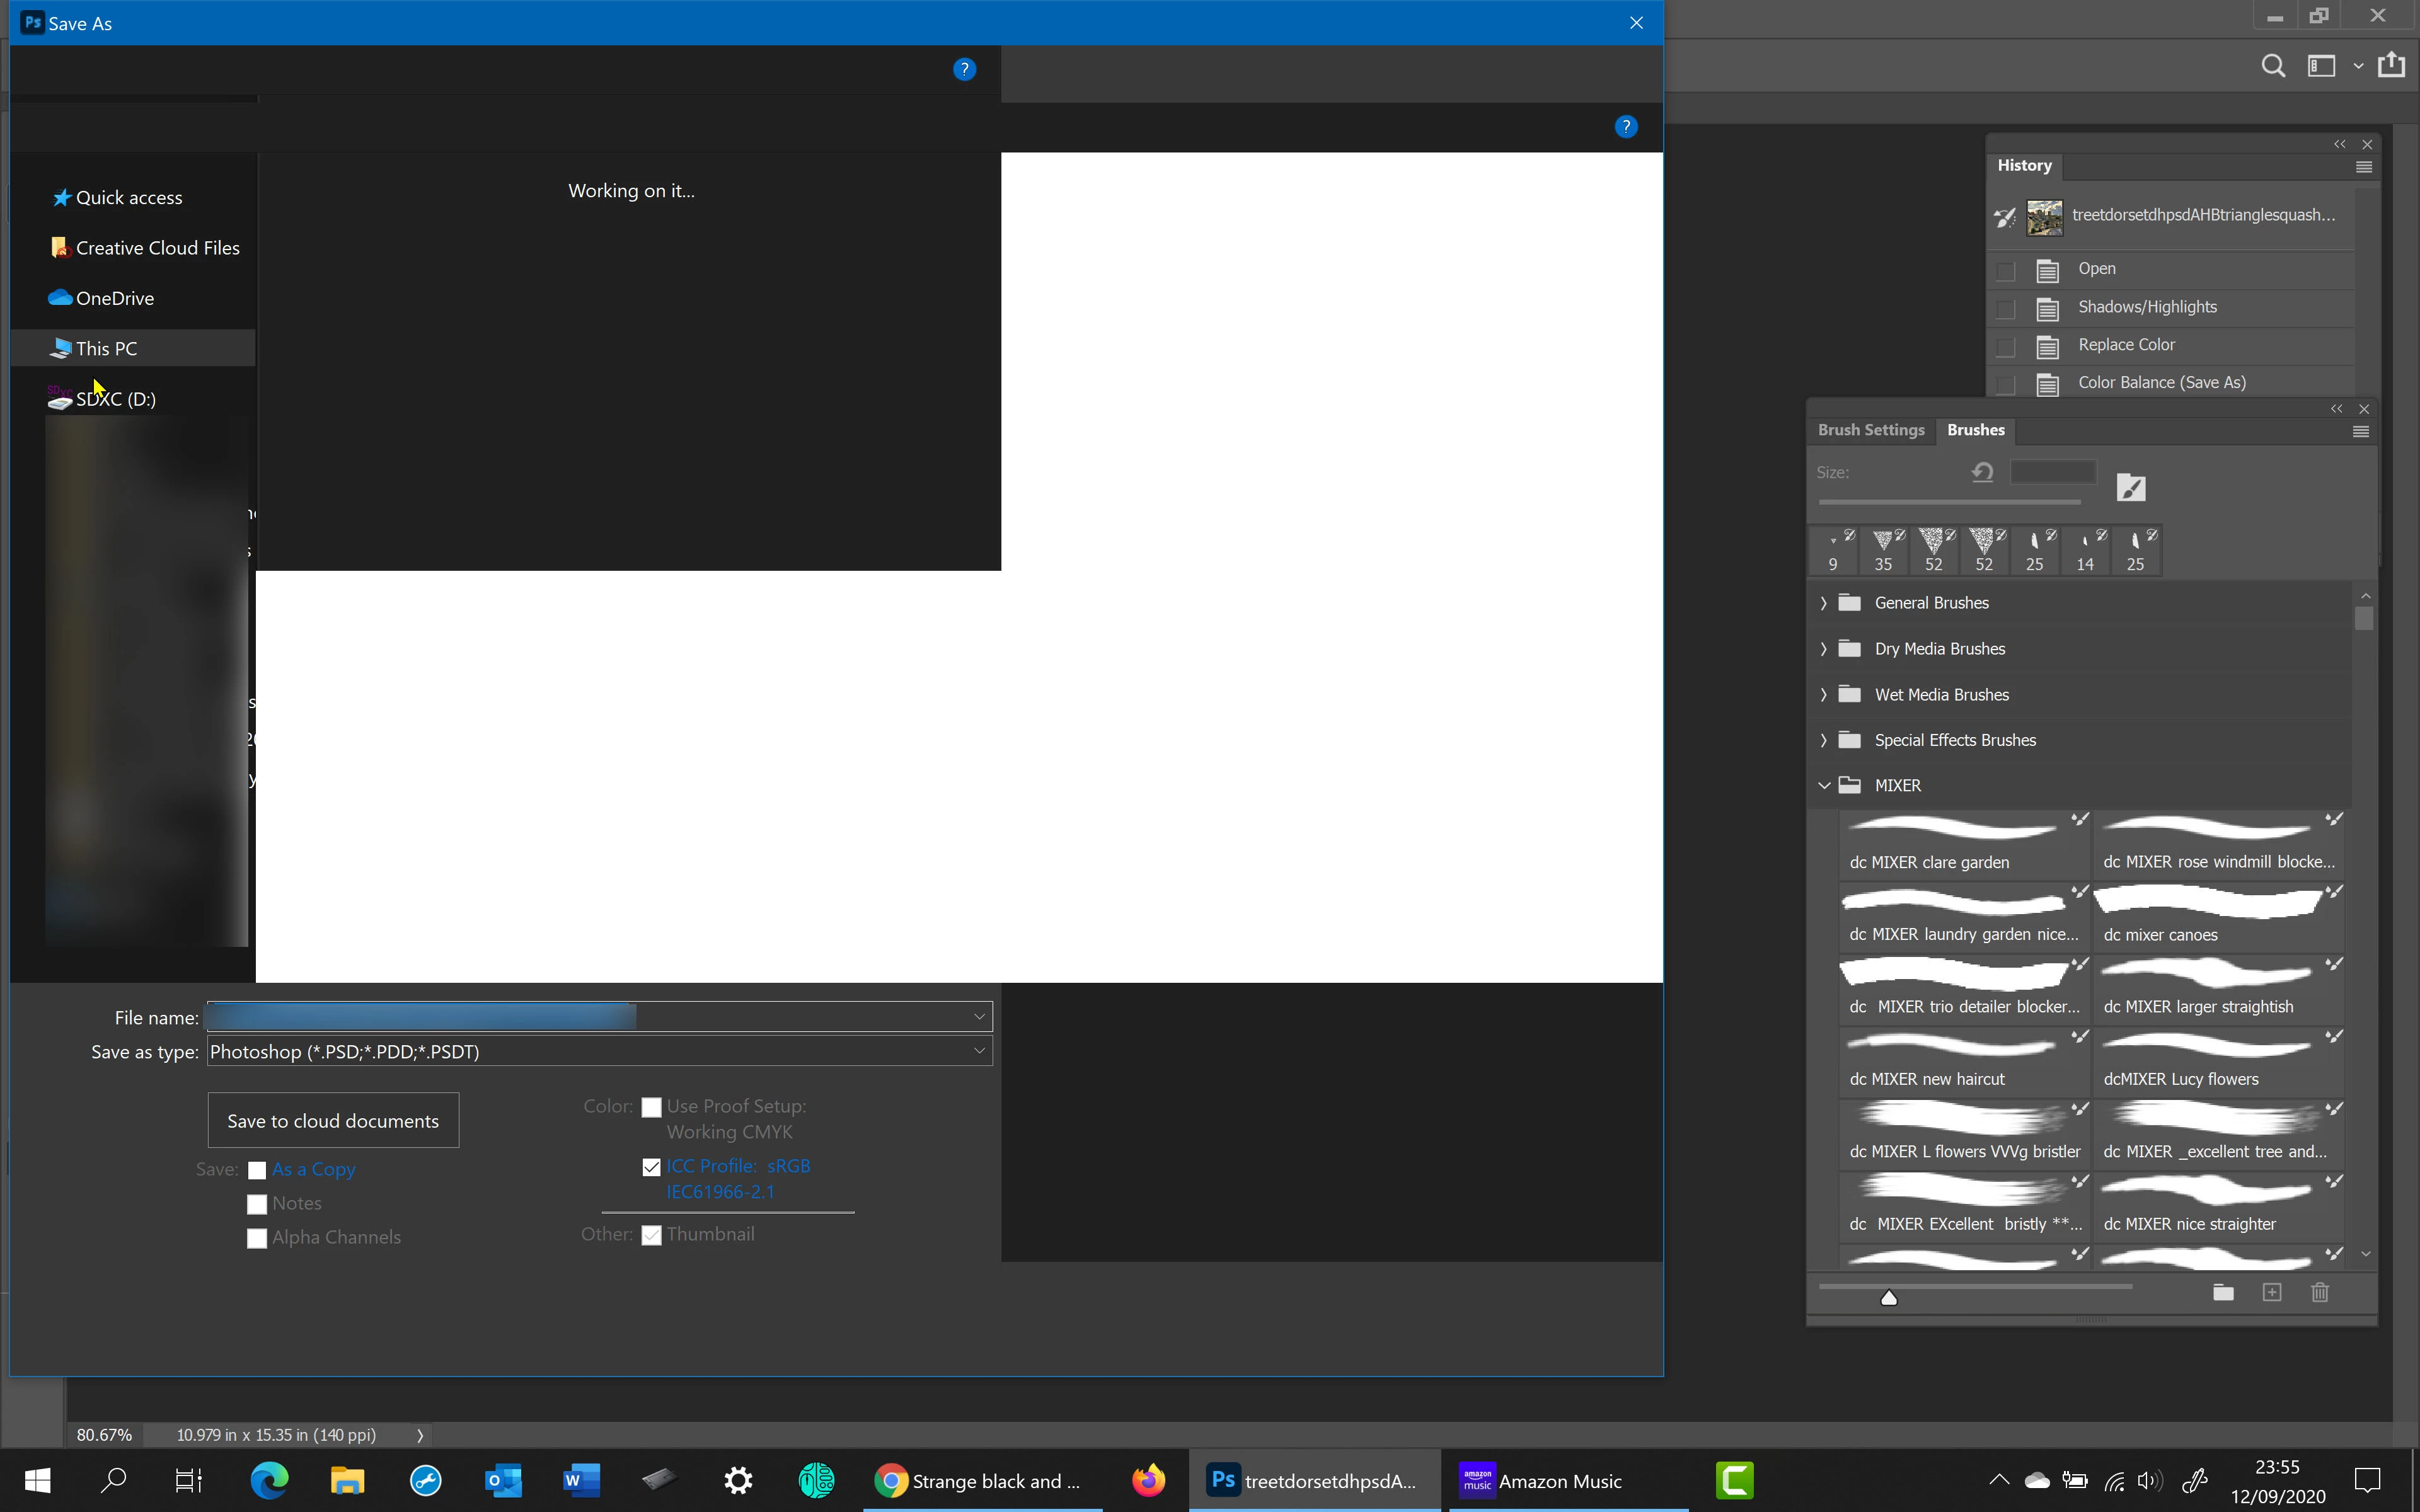Click the delete brush trash icon
Viewport: 2420px width, 1512px height.
click(2320, 1292)
